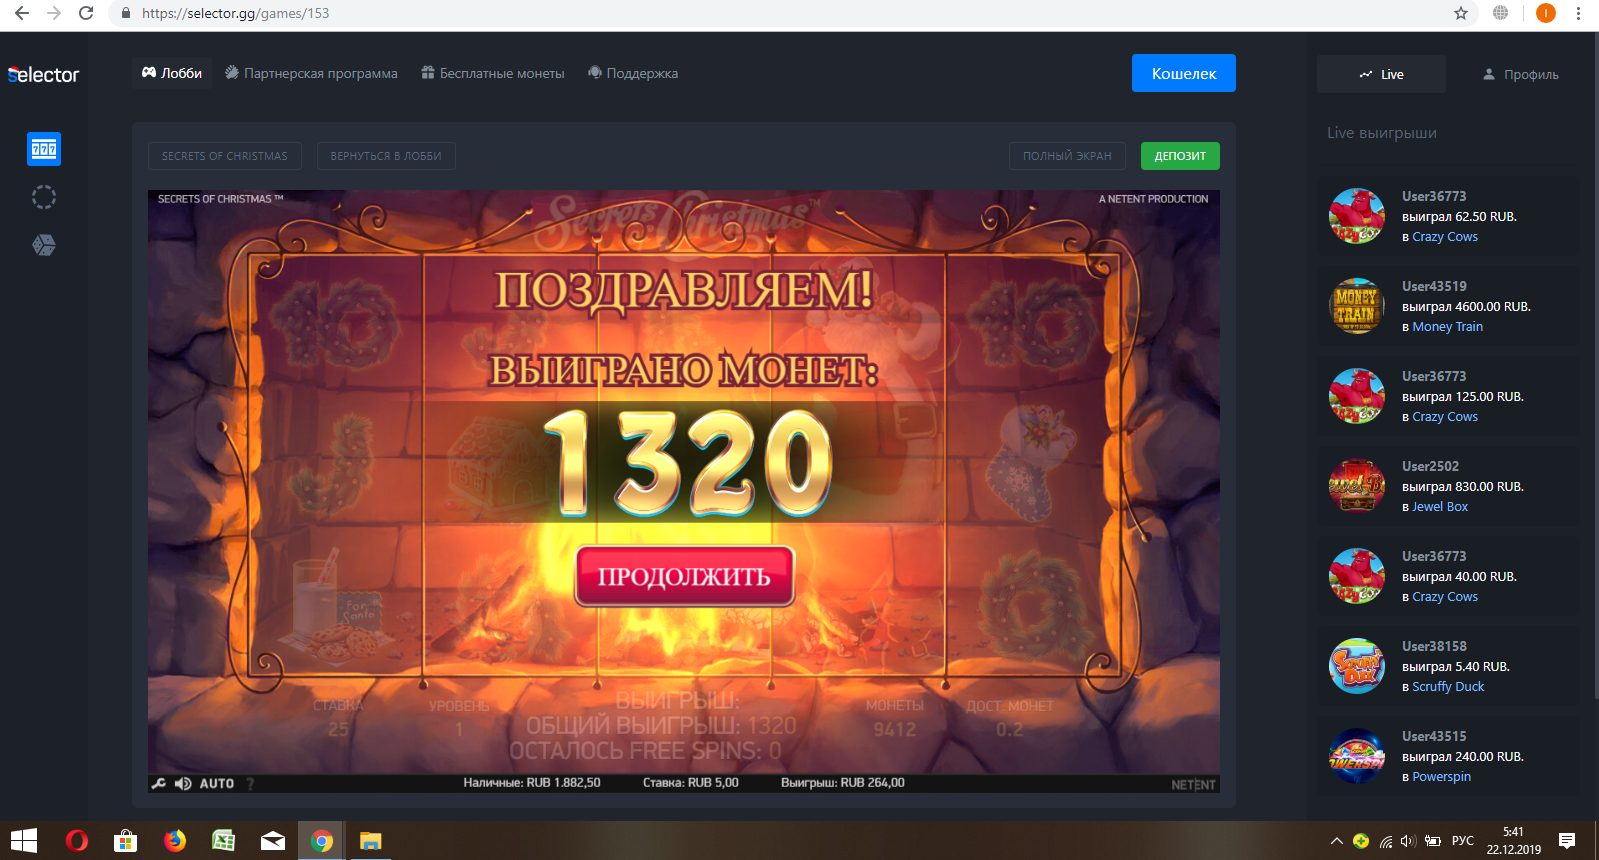Open the Jewel Box game link
1599x860 pixels.
1440,507
